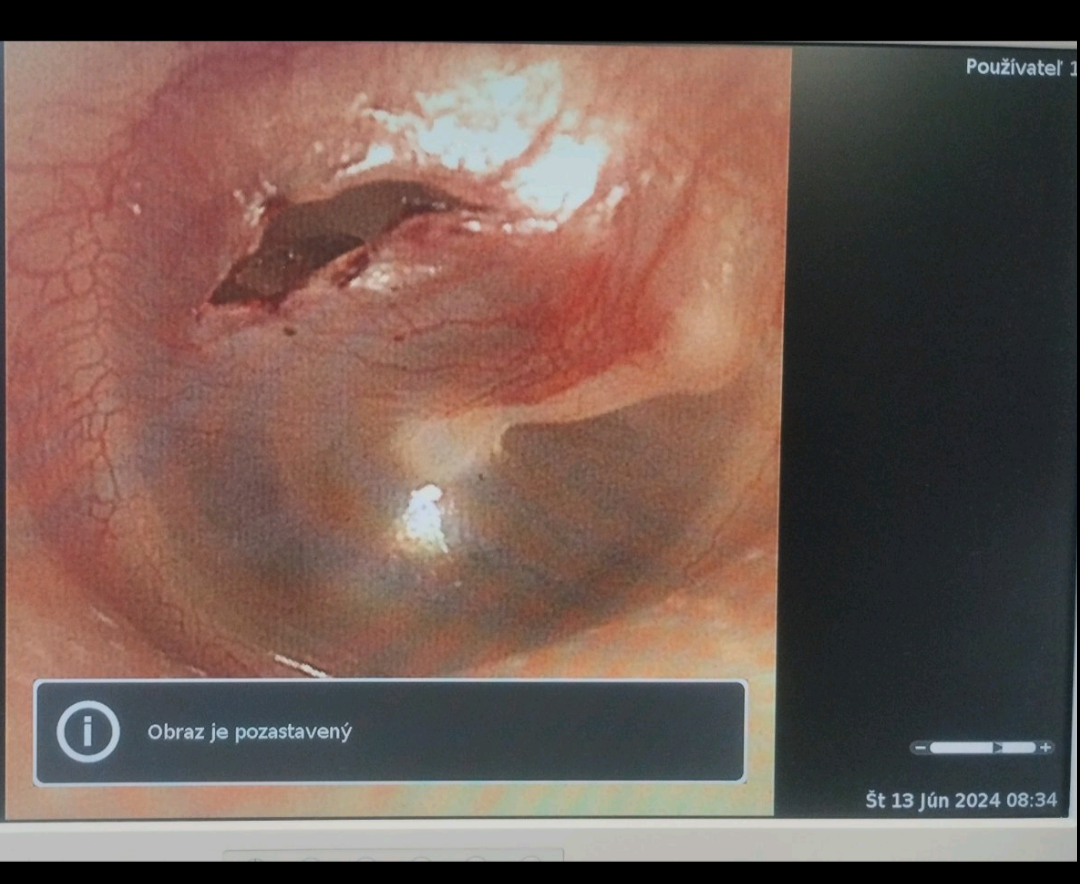Click the time "08:34" display

click(x=1036, y=801)
